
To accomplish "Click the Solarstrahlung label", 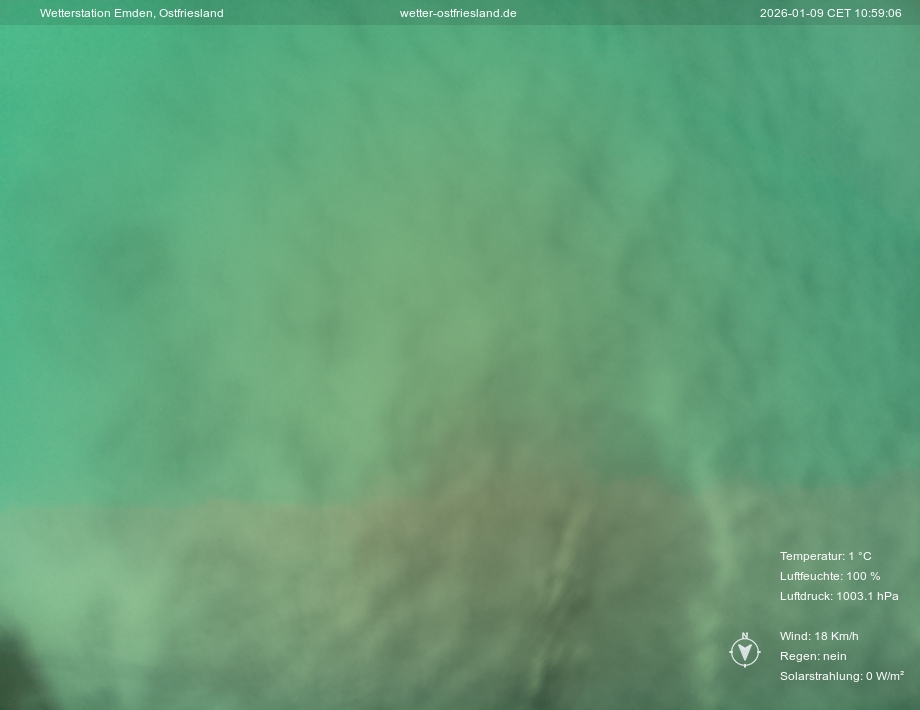I will click(820, 676).
